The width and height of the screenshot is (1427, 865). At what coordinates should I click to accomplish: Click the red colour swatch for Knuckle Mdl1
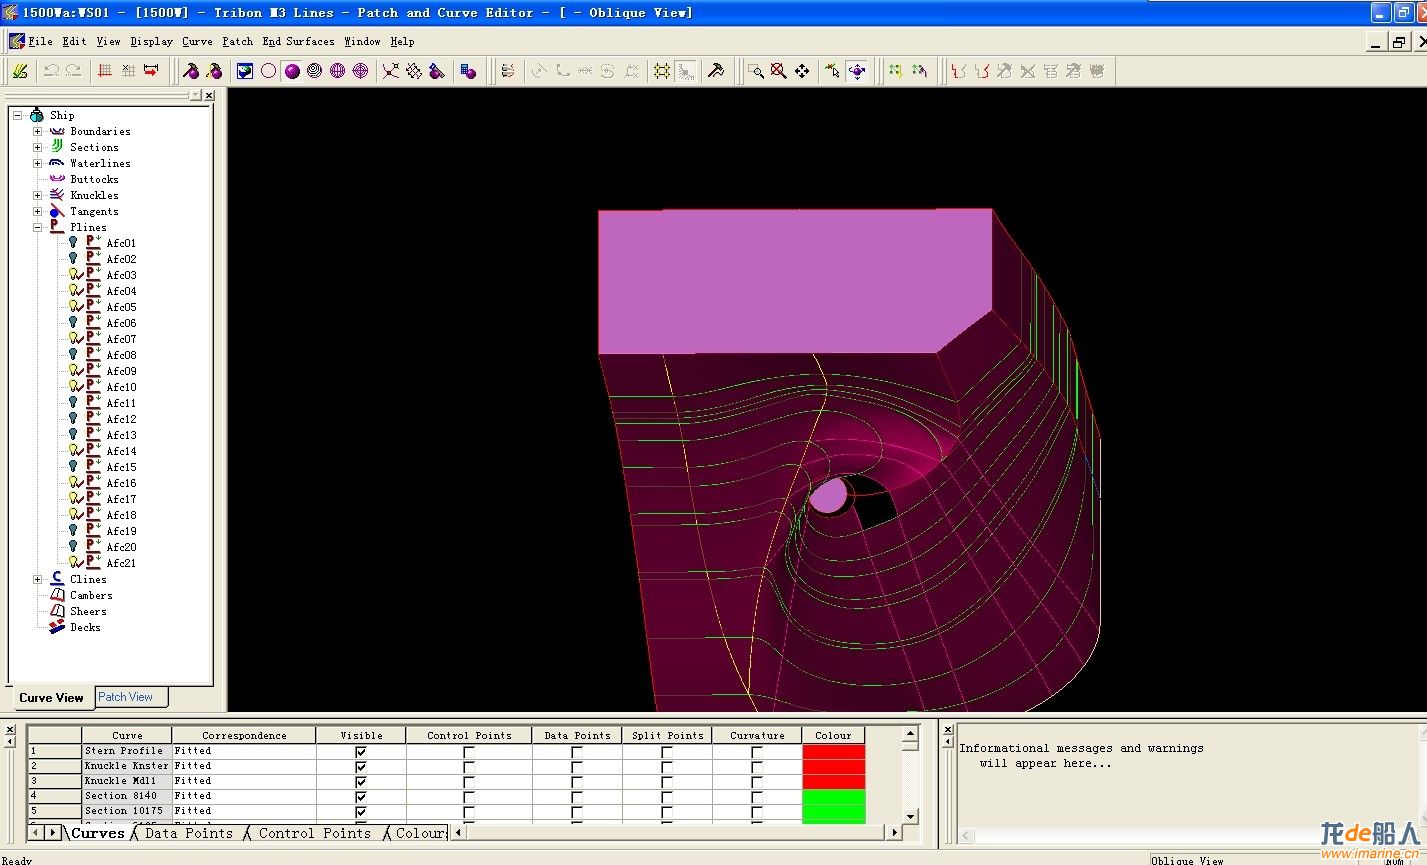[833, 781]
